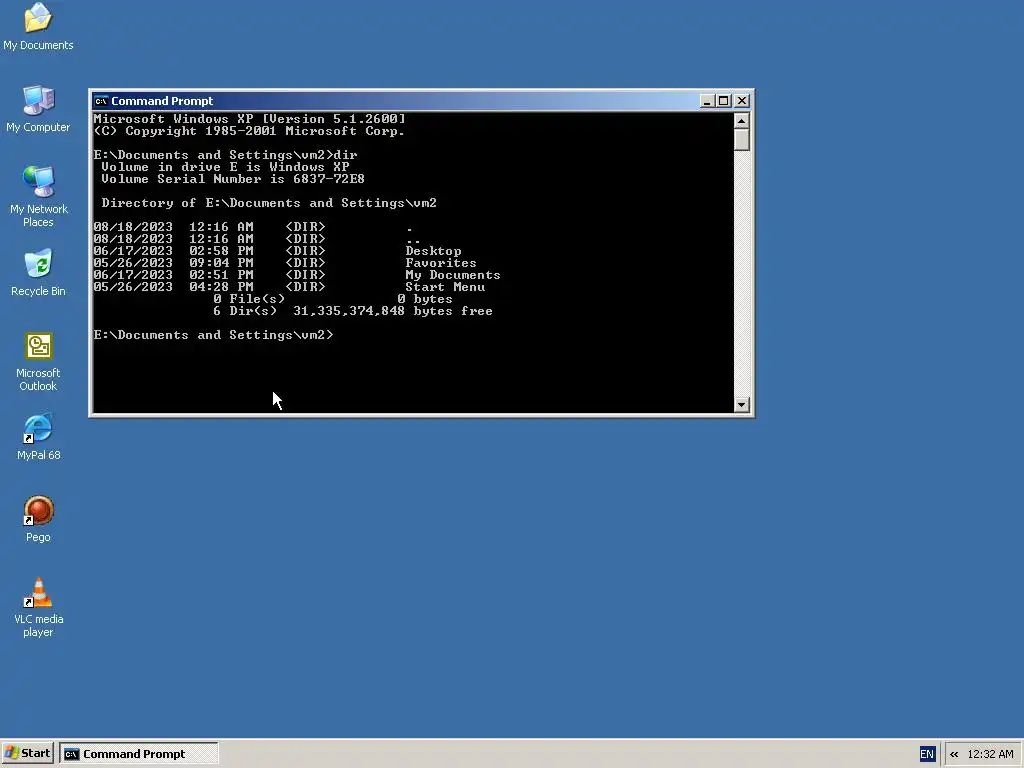The image size is (1024, 768).
Task: Click 'Volume Serial Number is 6837-72E8' line
Action: coord(232,179)
